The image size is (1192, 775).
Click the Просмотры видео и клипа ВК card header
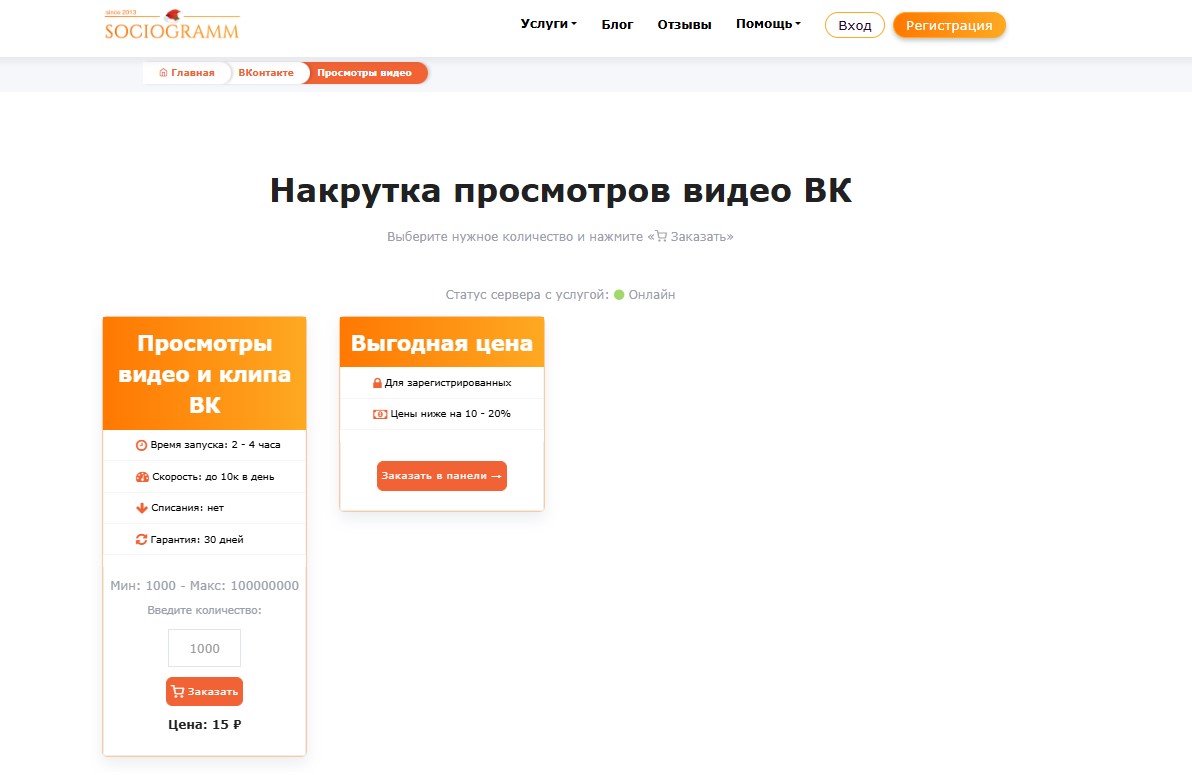(204, 373)
